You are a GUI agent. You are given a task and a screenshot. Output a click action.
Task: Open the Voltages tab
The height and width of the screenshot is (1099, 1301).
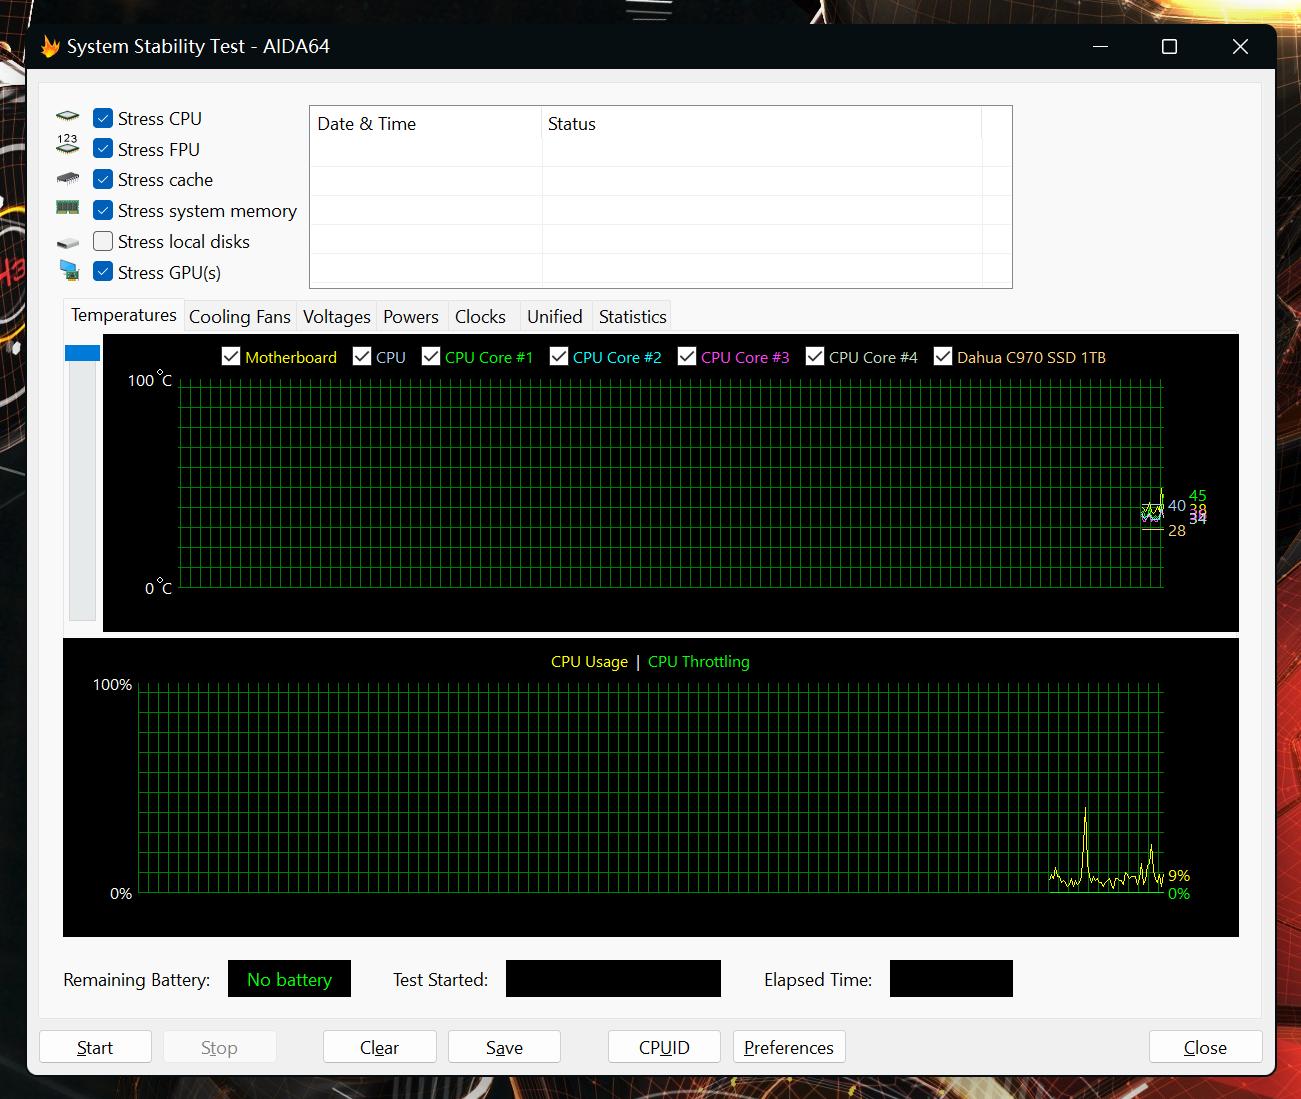tap(336, 317)
